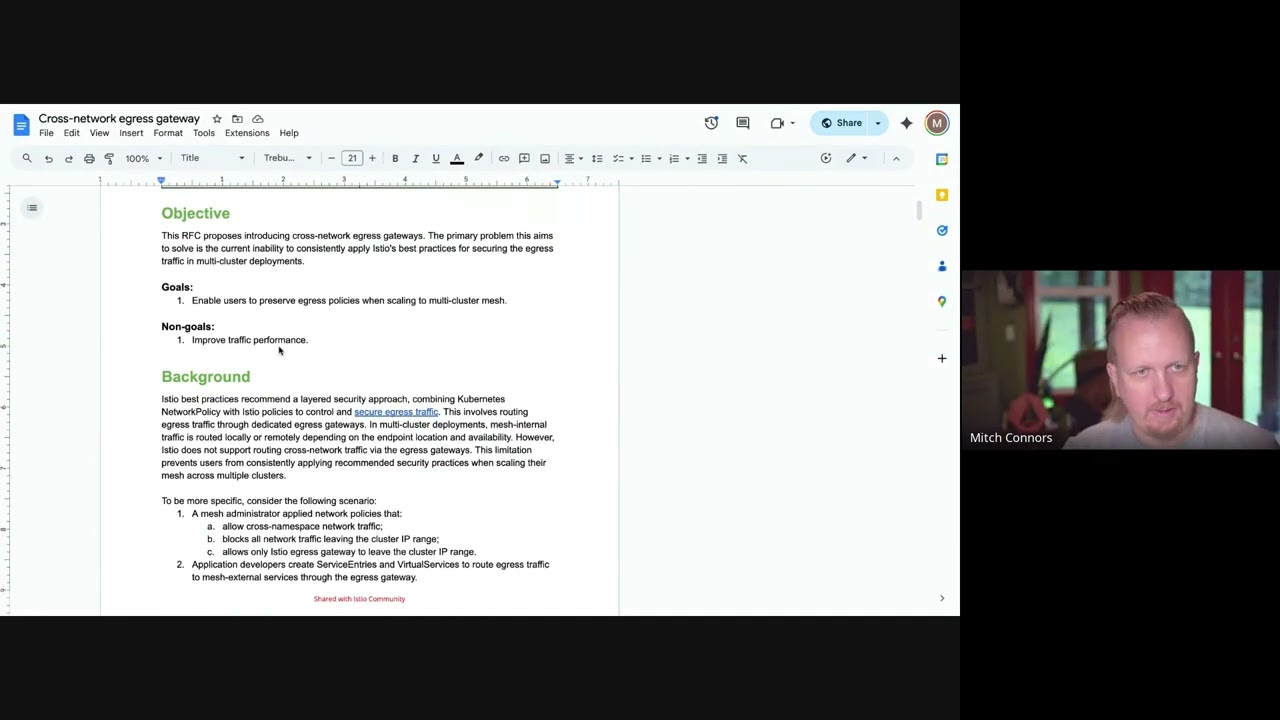Click the spinning activity indicator icon in toolbar

pyautogui.click(x=826, y=158)
